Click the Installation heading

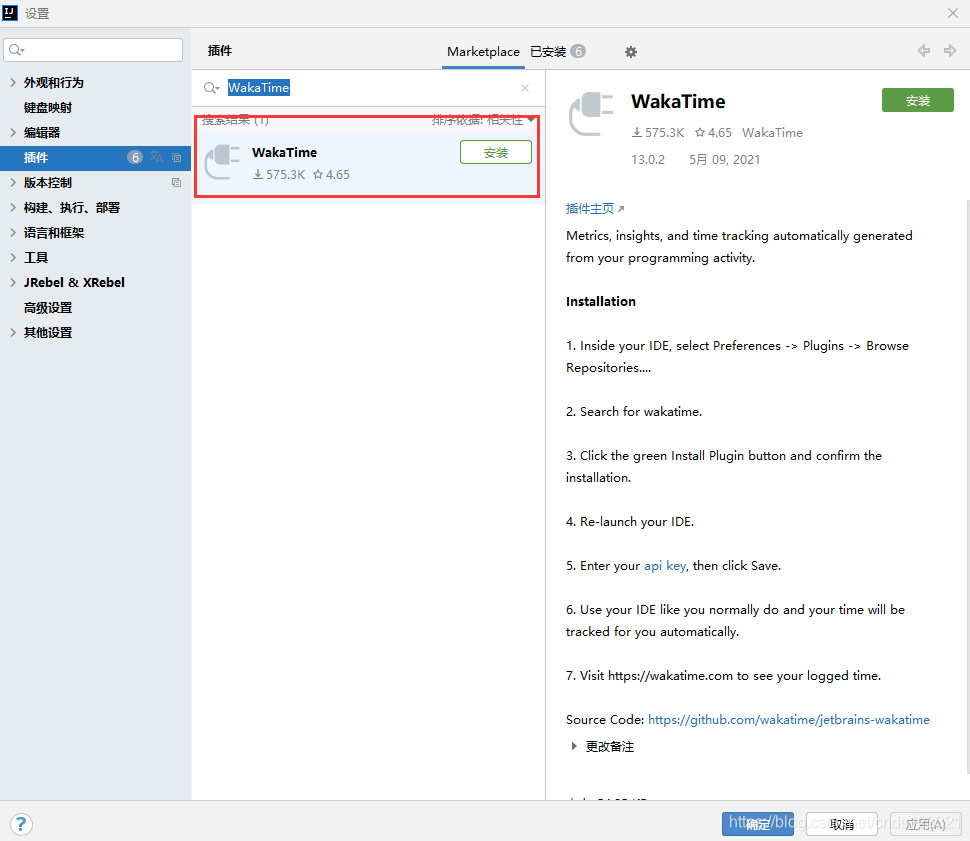click(x=601, y=301)
